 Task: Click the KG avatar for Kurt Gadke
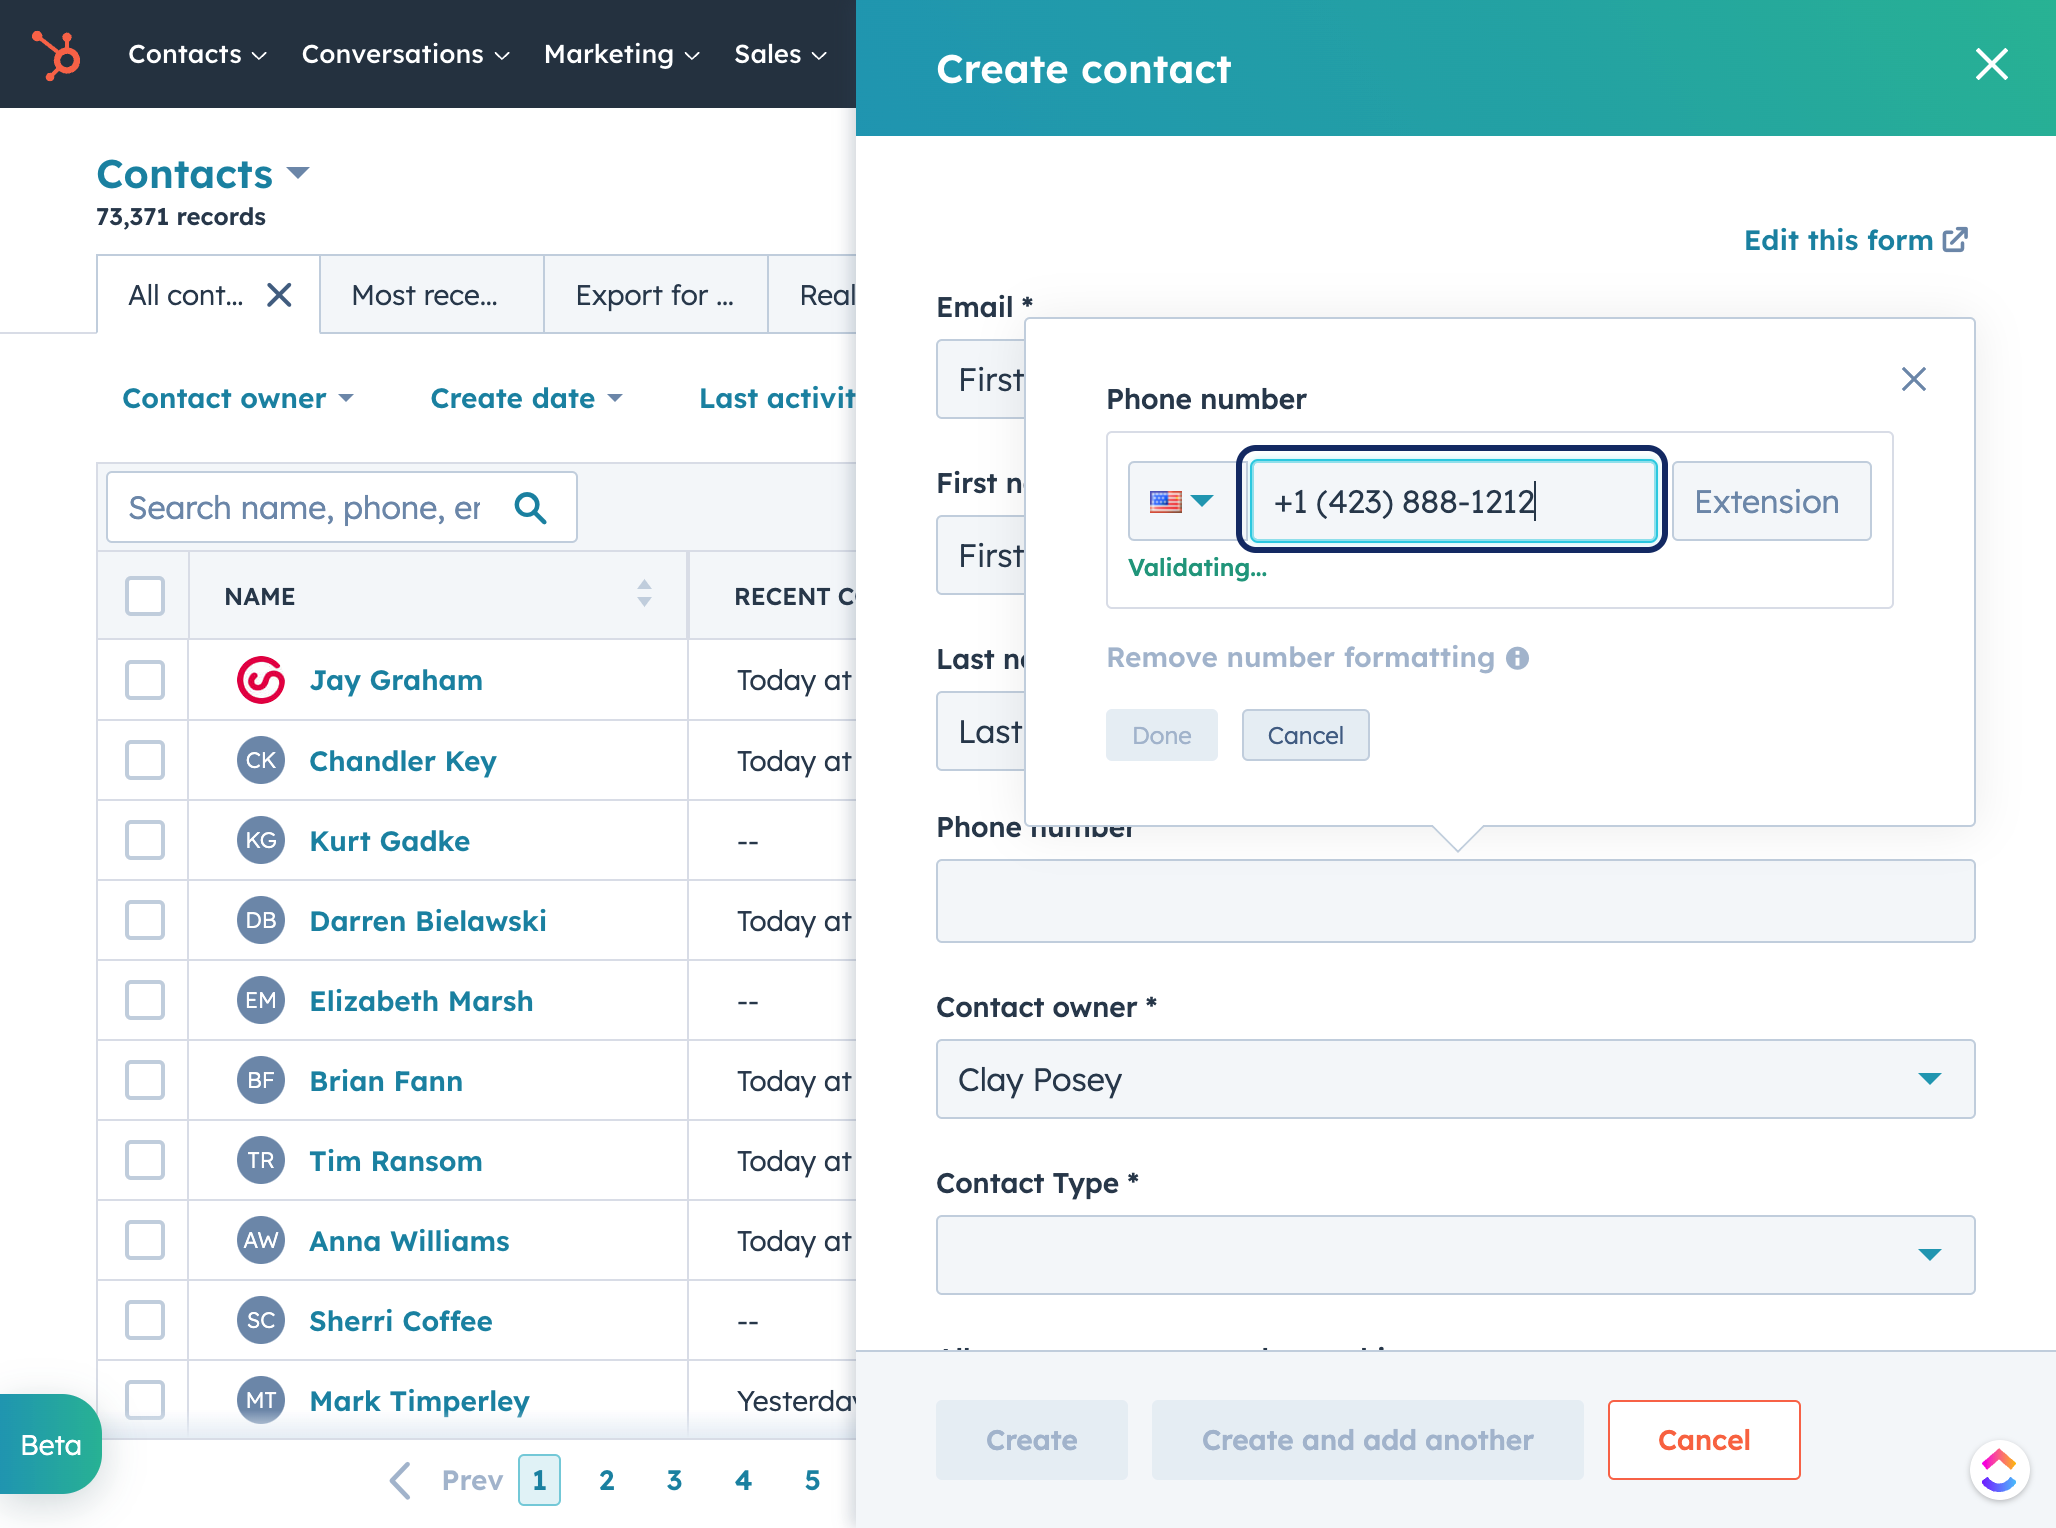(261, 840)
